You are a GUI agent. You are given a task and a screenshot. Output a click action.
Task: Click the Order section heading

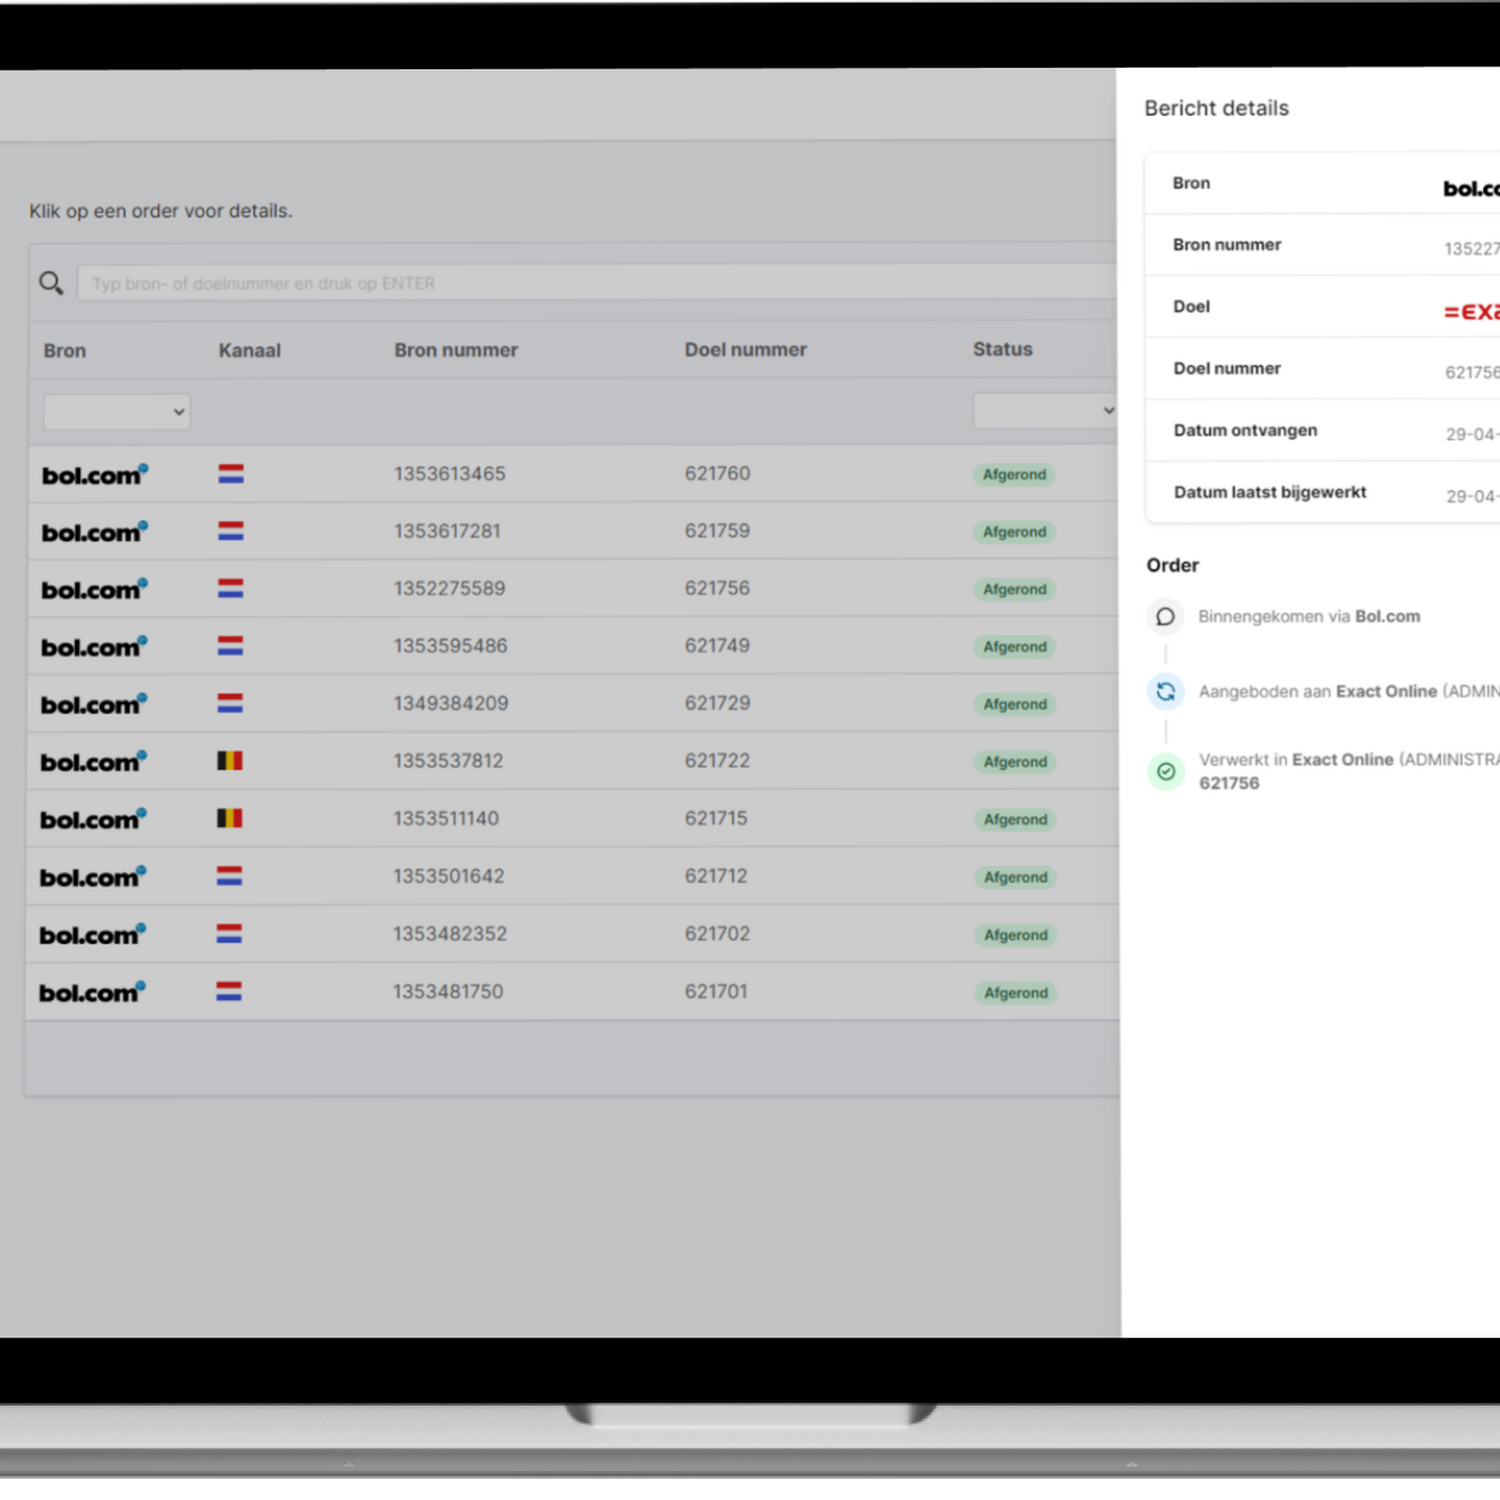[x=1173, y=565]
